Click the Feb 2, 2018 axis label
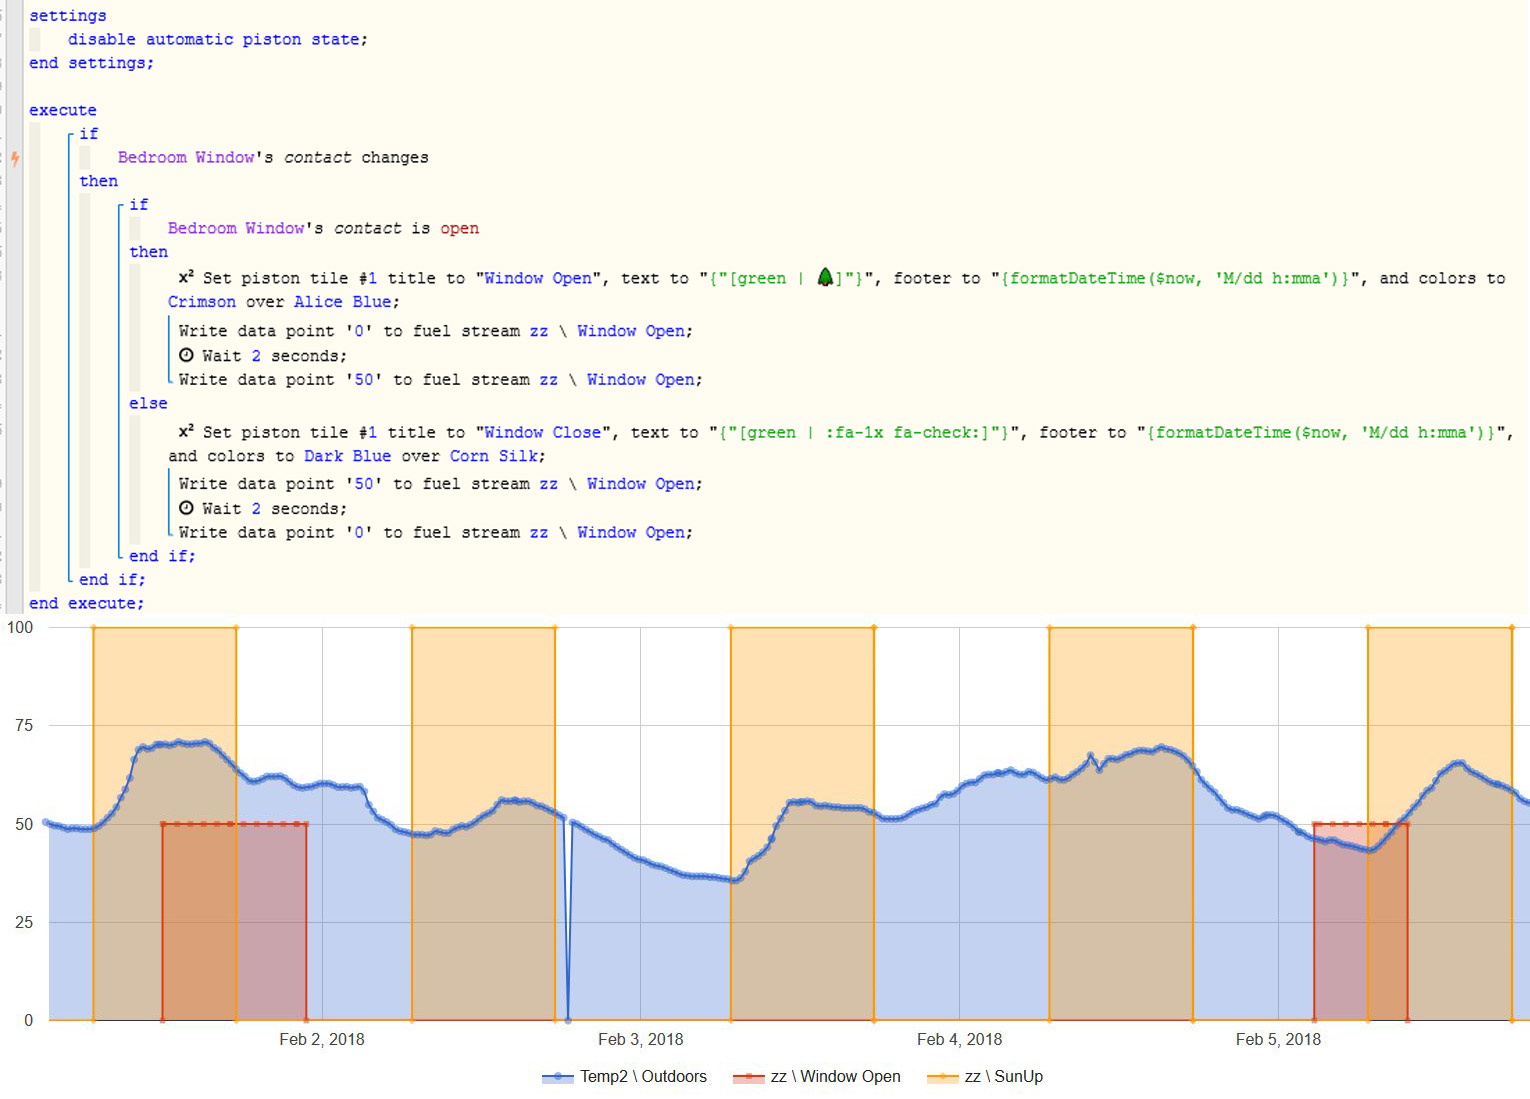Screen dimensions: 1530x1099 pyautogui.click(x=322, y=1040)
